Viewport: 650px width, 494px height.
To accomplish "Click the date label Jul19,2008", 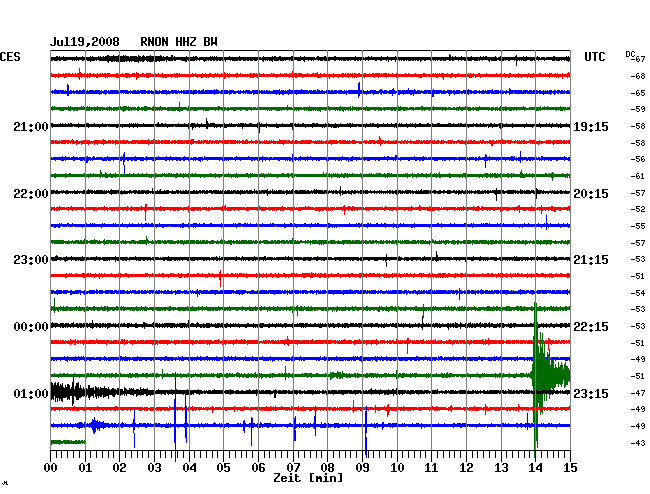I will pyautogui.click(x=85, y=42).
